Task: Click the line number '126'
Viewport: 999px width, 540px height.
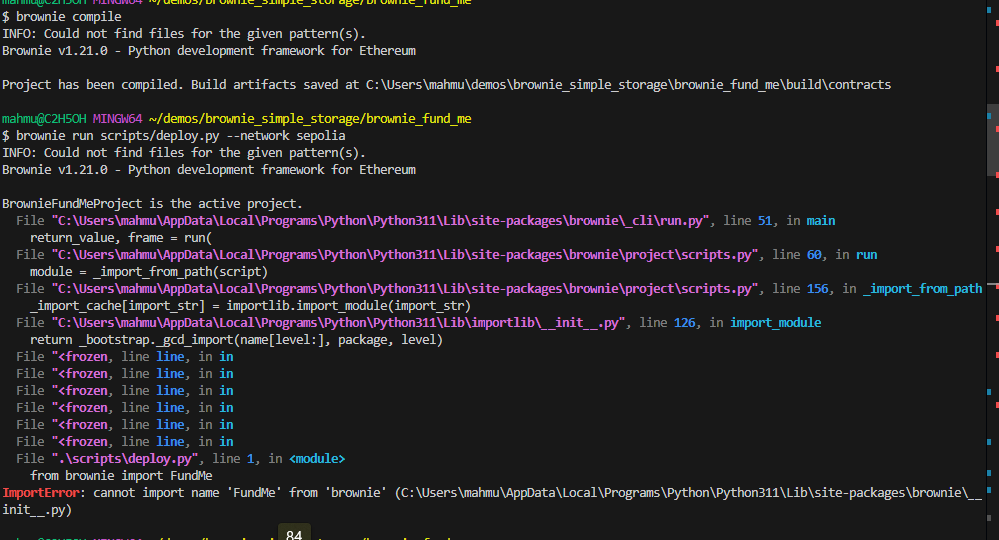Action: coord(684,323)
